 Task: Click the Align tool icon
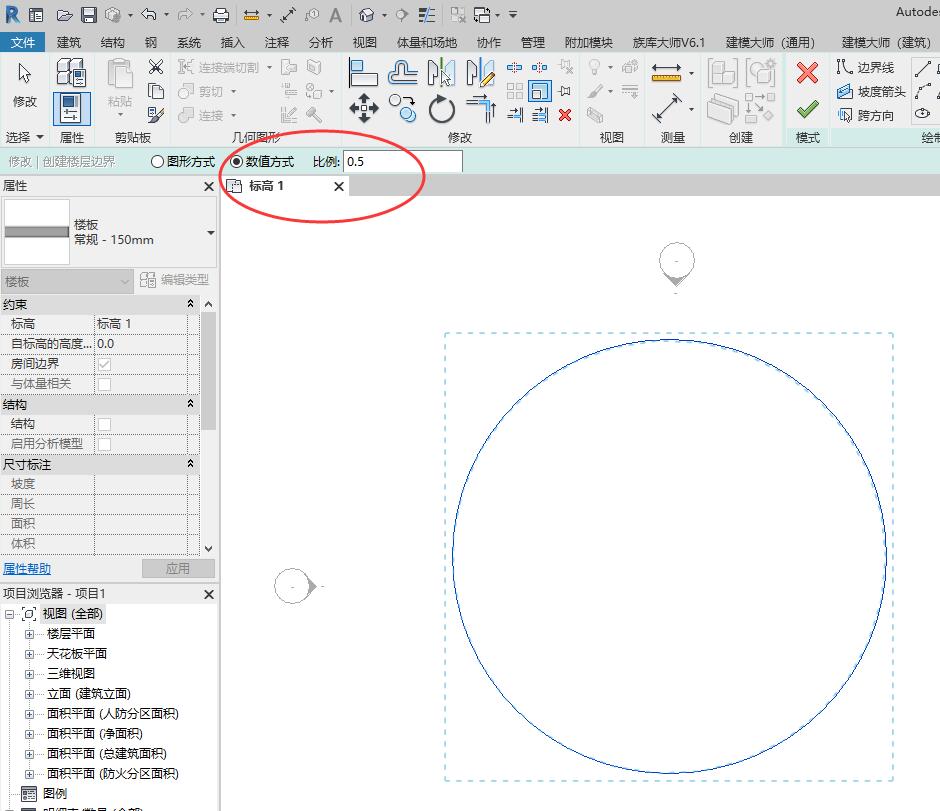[x=364, y=72]
